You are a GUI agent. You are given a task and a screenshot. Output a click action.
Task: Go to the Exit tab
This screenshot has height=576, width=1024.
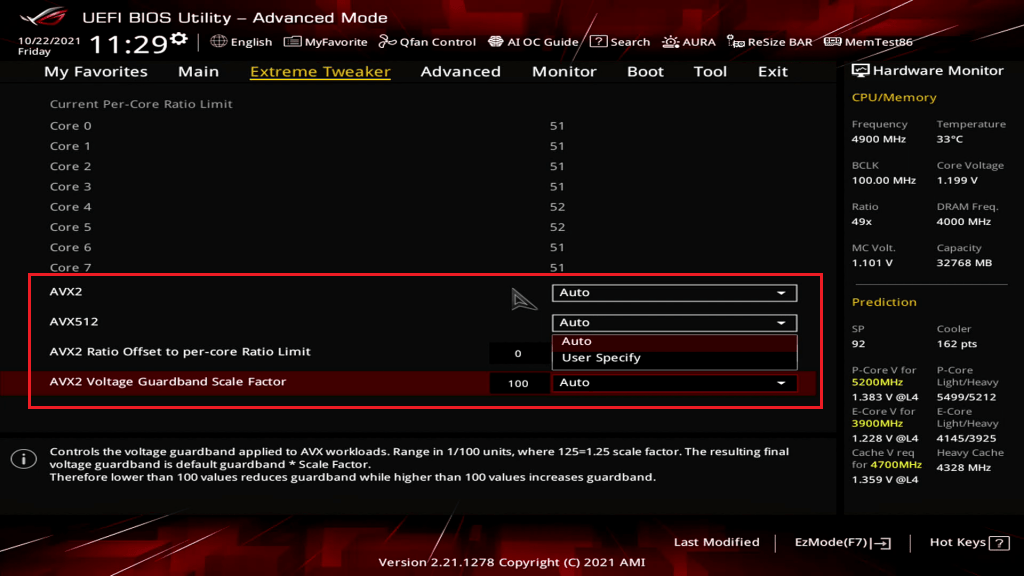[x=773, y=71]
